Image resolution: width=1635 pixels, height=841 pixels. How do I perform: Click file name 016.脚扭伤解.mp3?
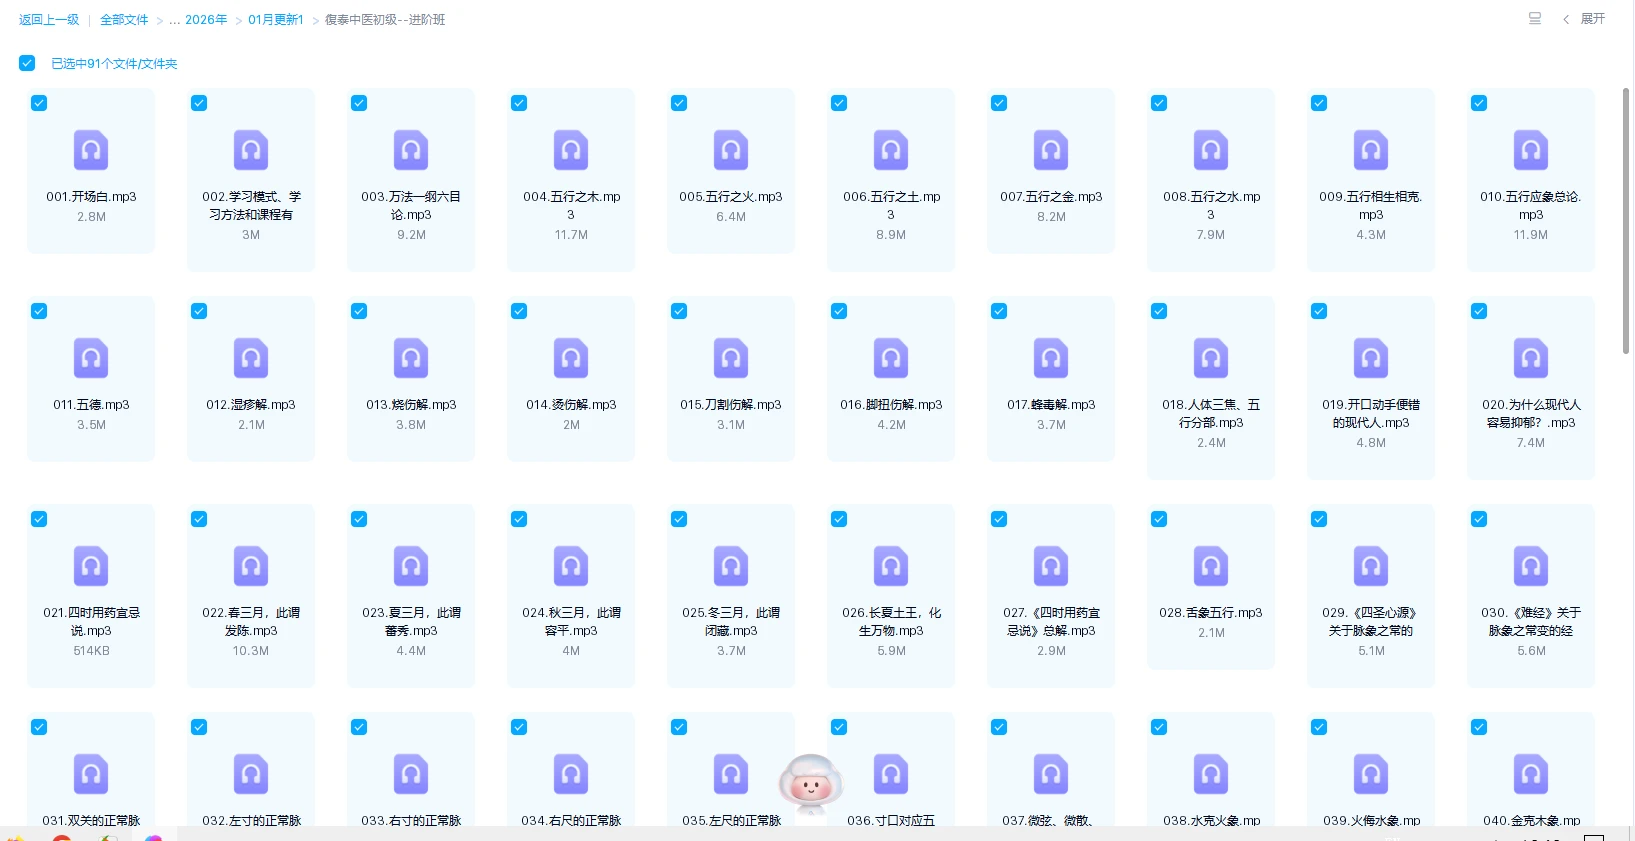pos(891,405)
